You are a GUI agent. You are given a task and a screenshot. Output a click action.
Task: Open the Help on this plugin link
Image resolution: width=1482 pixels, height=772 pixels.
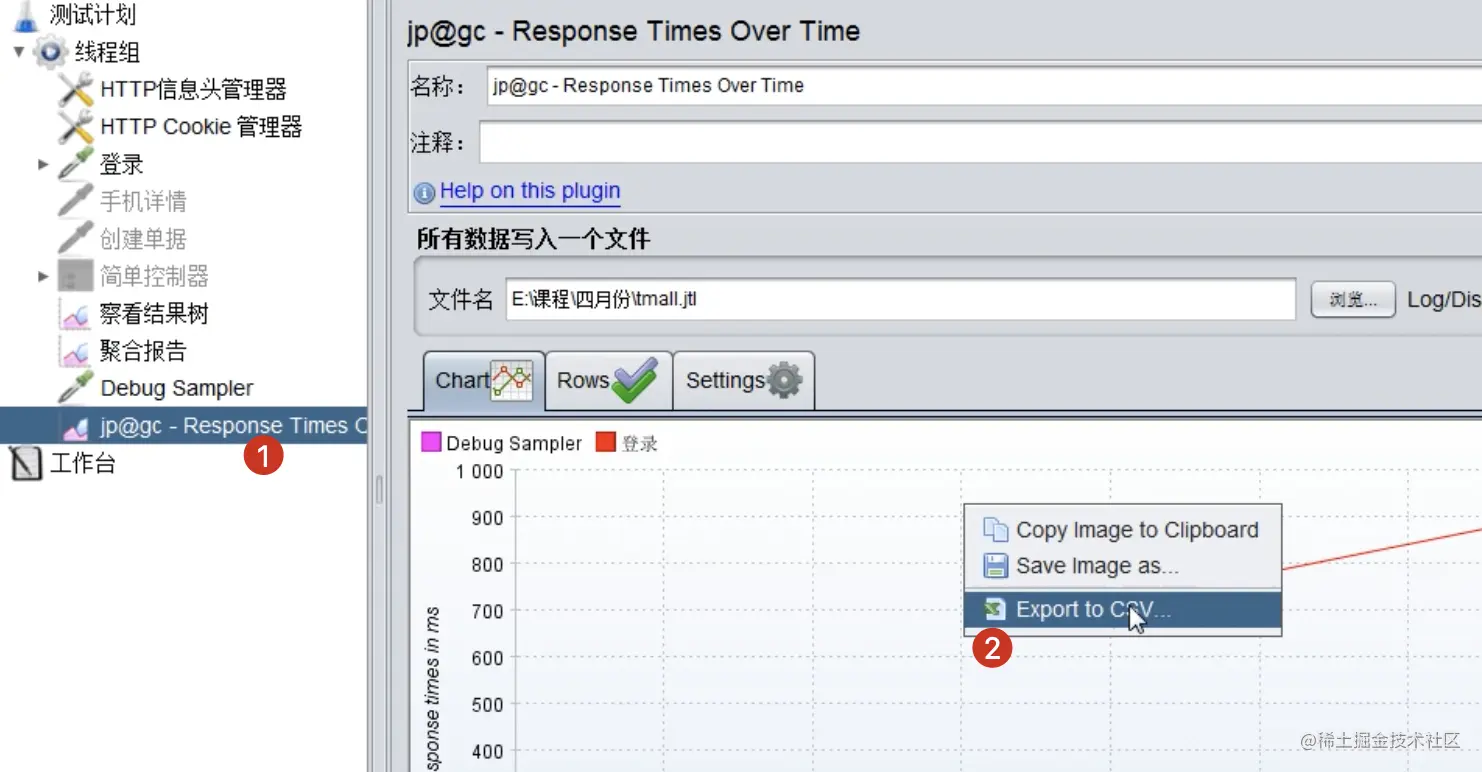(530, 191)
